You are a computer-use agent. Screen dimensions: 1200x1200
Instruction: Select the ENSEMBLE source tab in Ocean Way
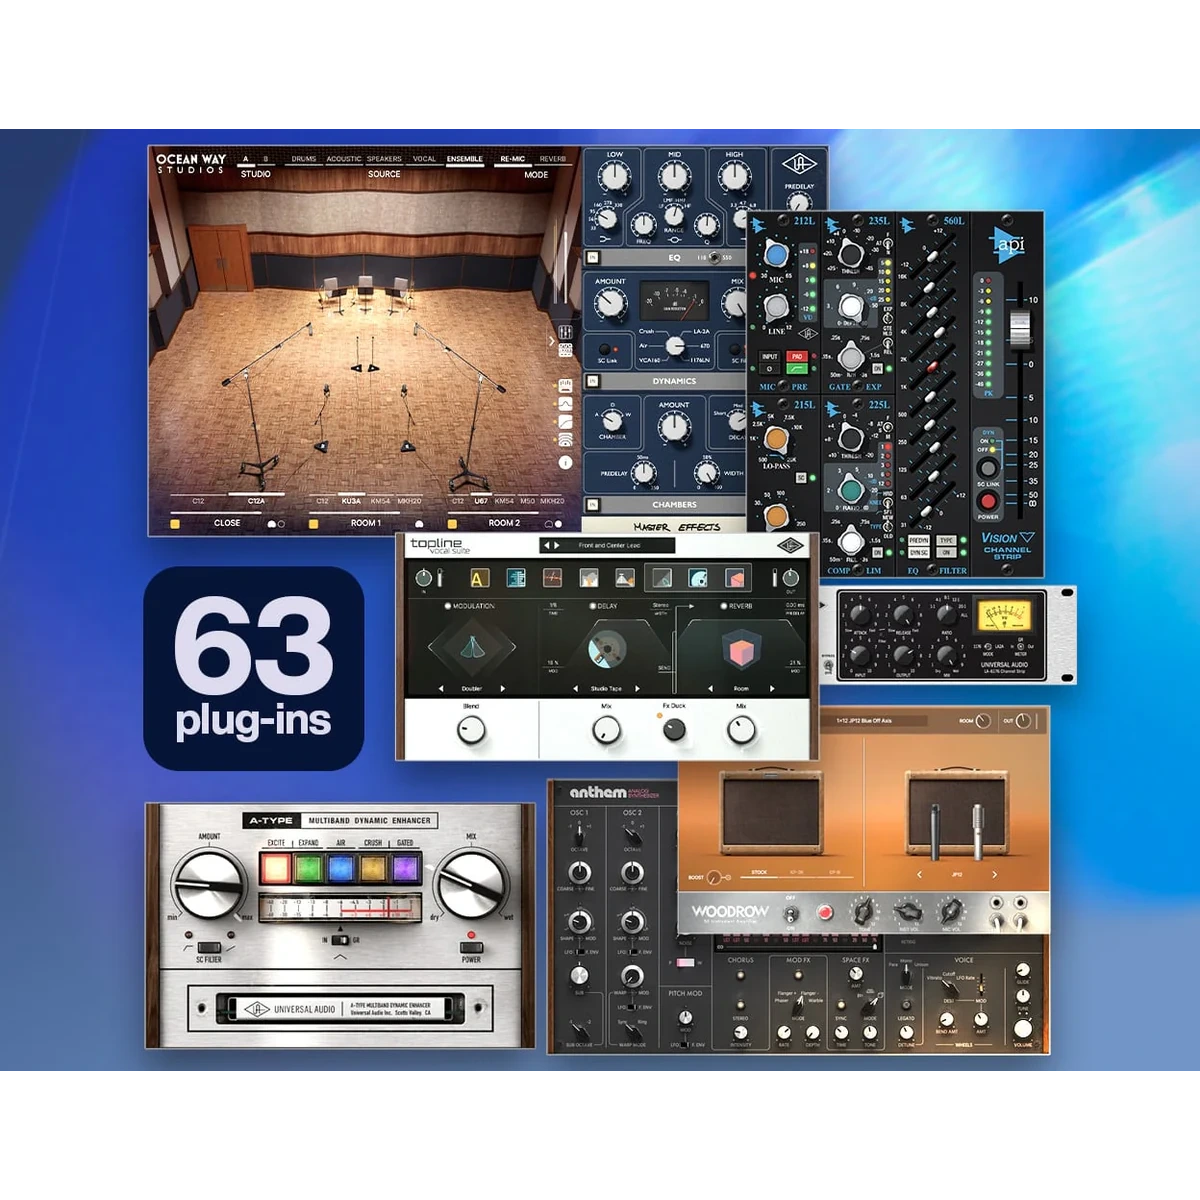465,159
